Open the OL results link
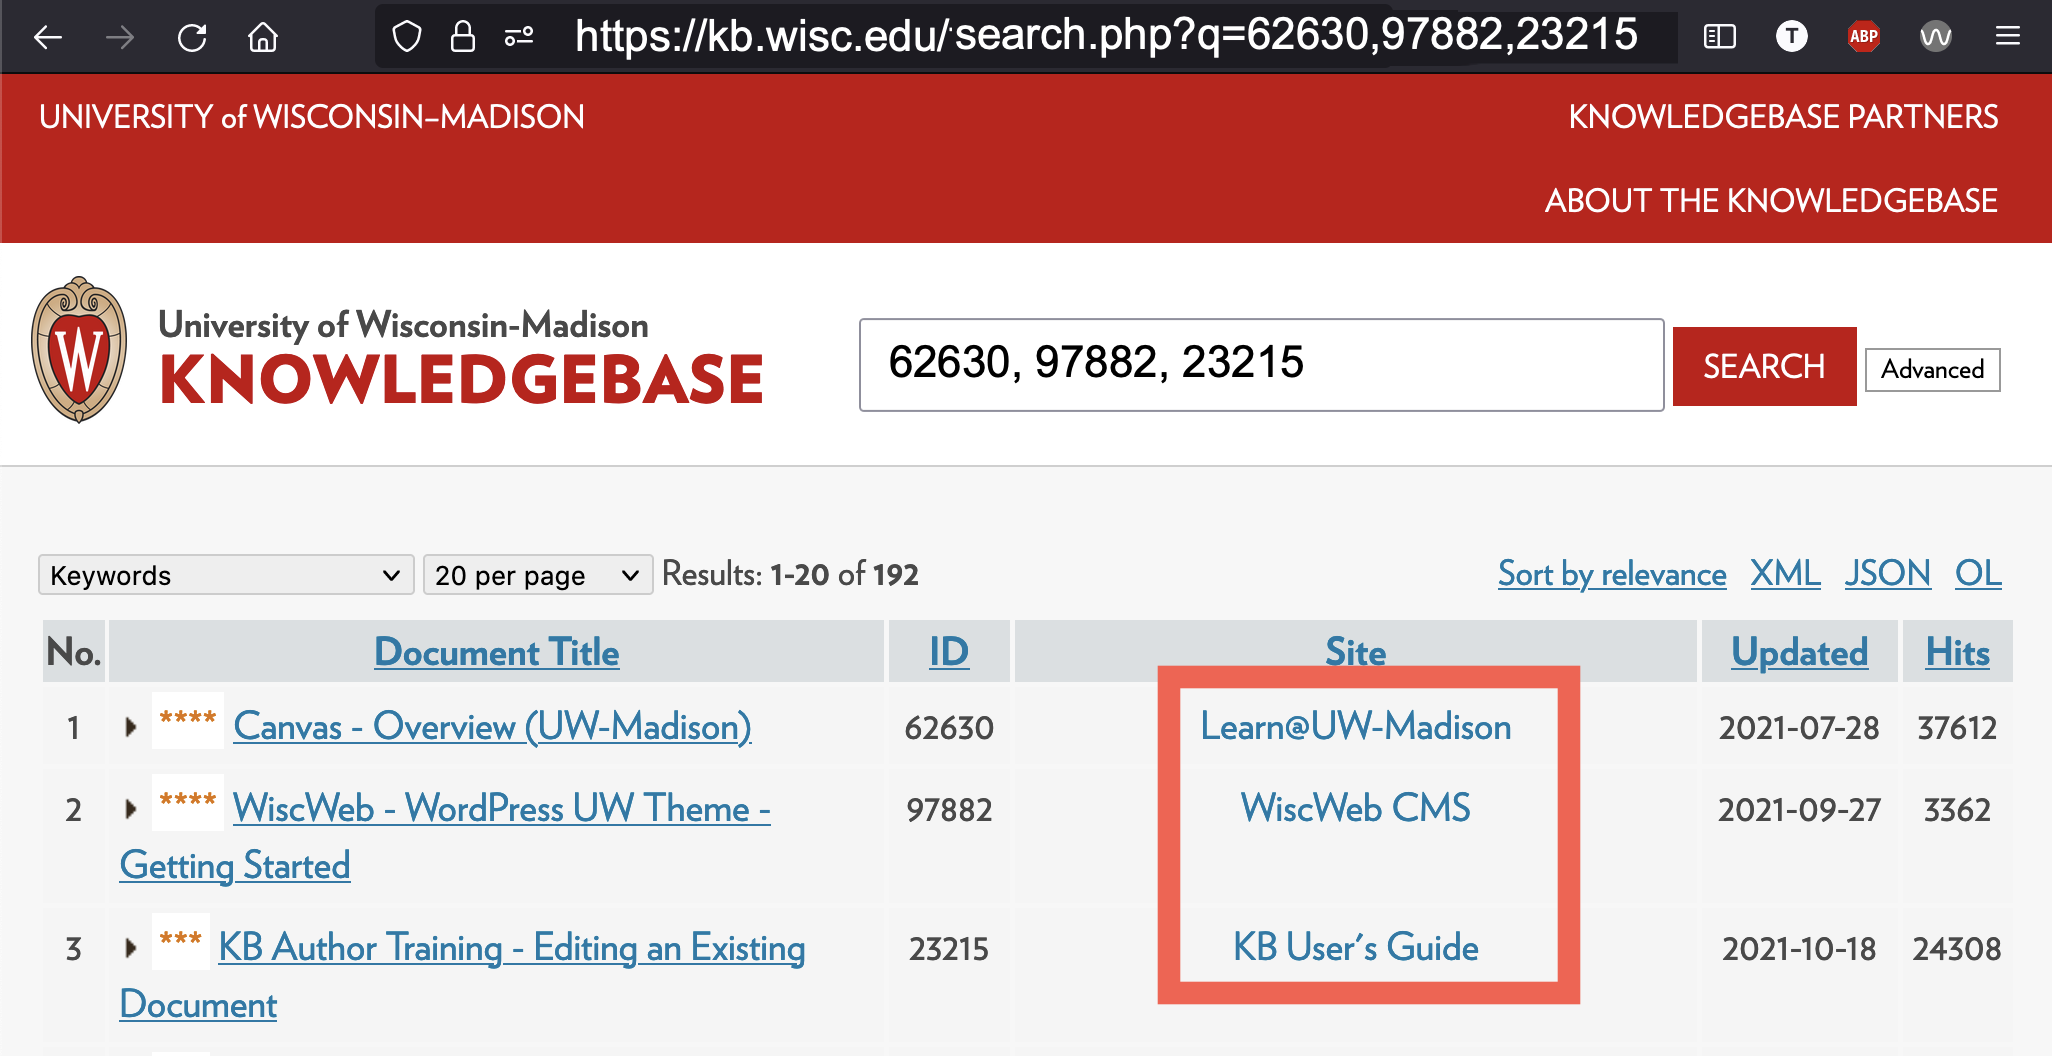 pyautogui.click(x=1978, y=574)
